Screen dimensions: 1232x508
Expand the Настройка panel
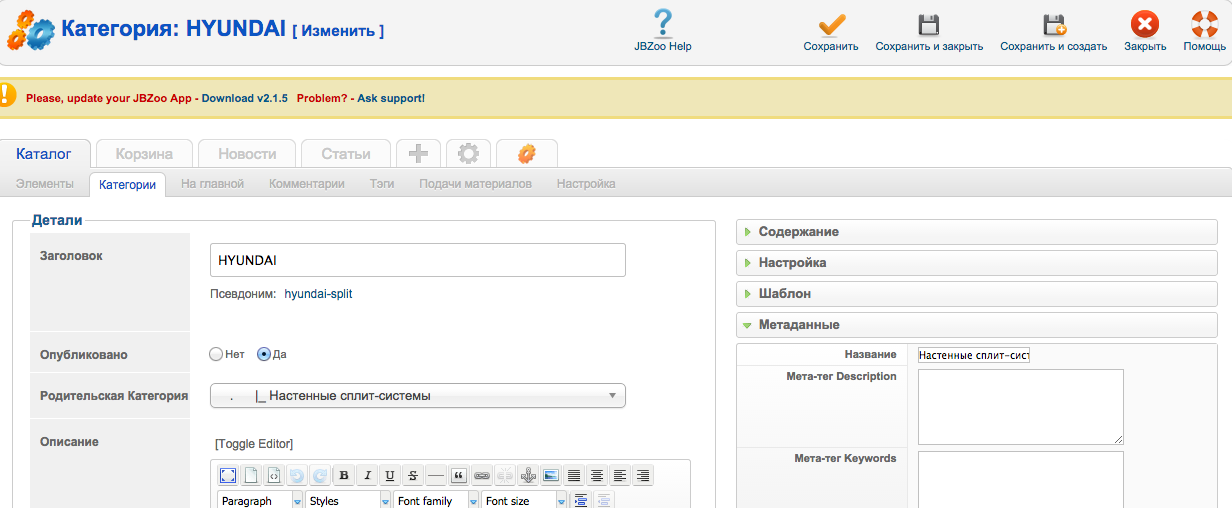point(977,262)
